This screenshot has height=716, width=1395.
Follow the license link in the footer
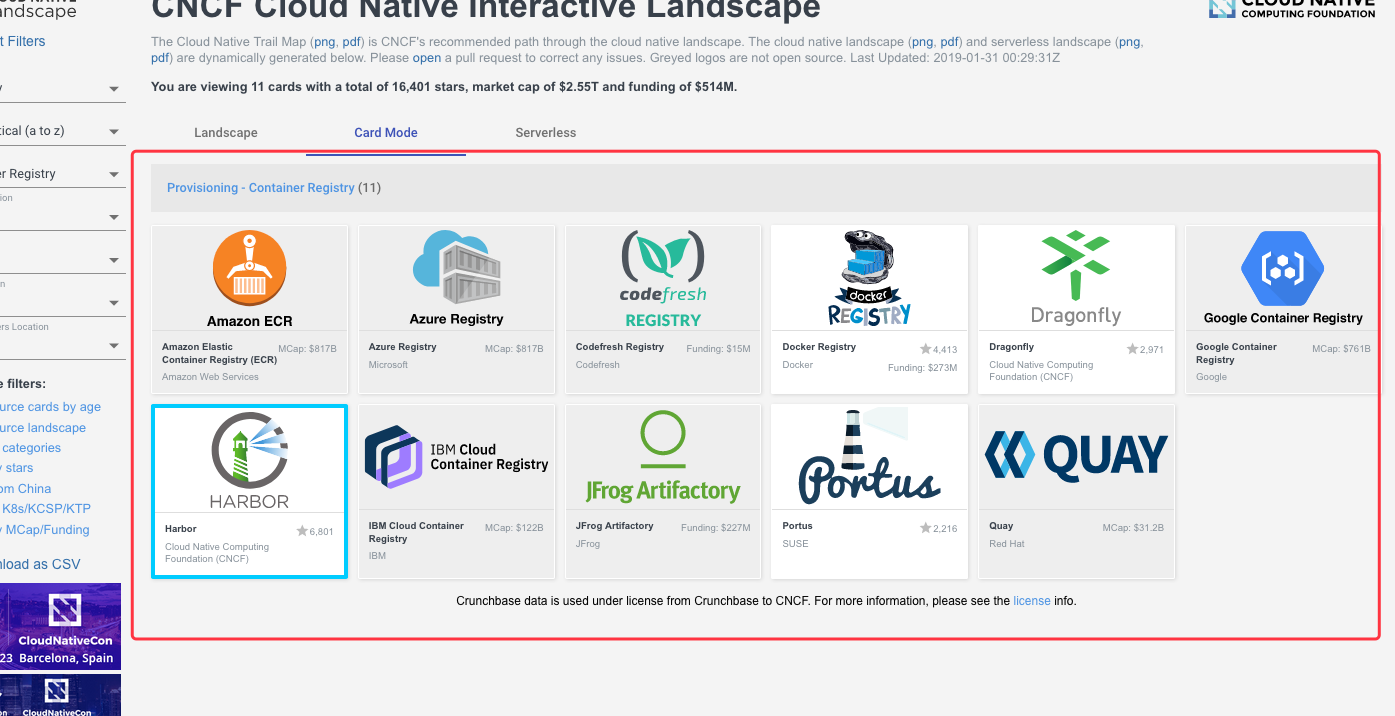(x=1031, y=601)
